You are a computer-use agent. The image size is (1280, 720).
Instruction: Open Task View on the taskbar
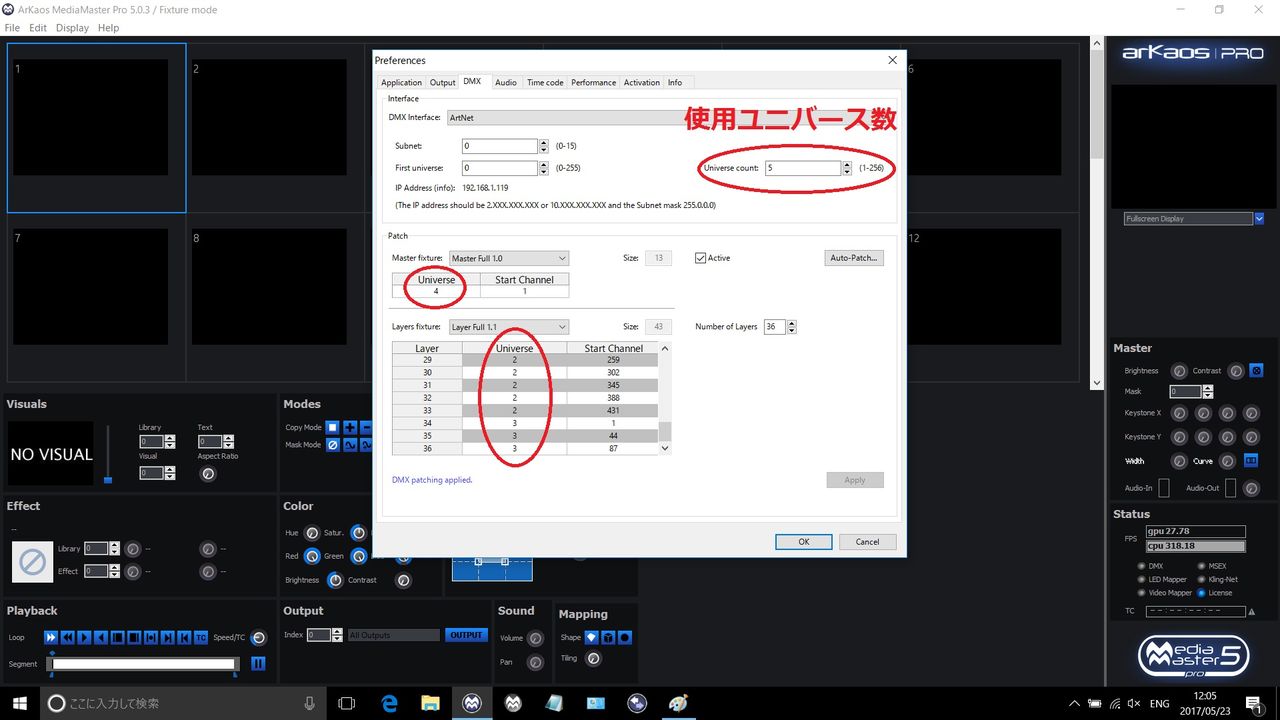coord(346,703)
